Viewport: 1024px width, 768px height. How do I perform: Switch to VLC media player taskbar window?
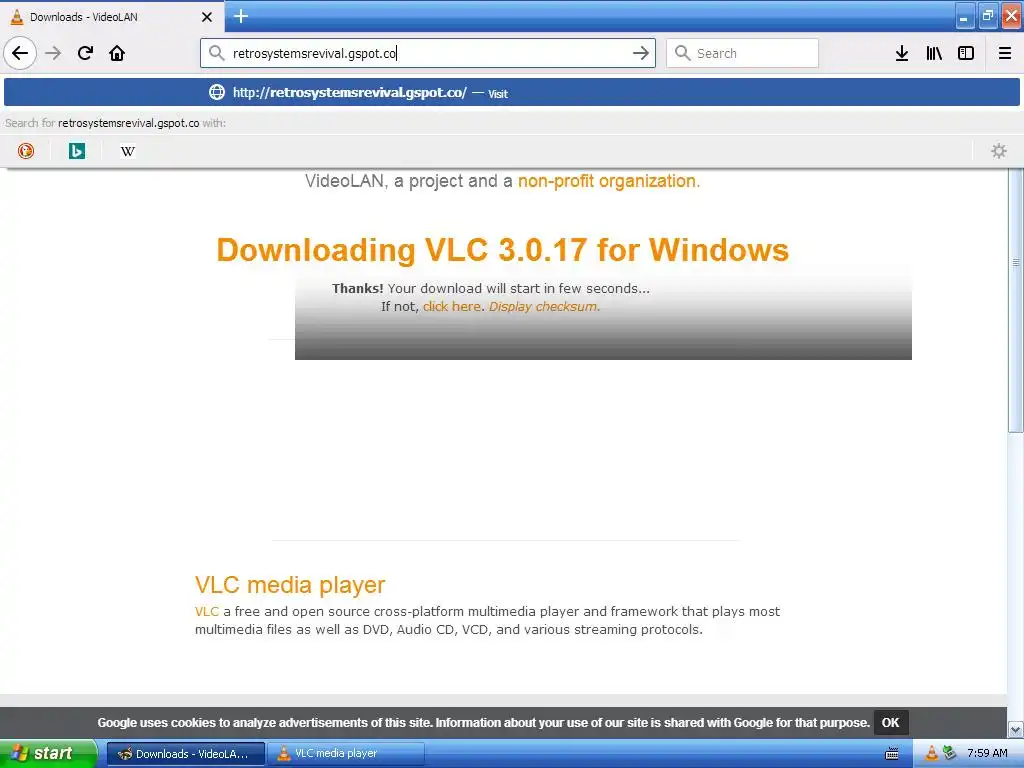coord(345,754)
